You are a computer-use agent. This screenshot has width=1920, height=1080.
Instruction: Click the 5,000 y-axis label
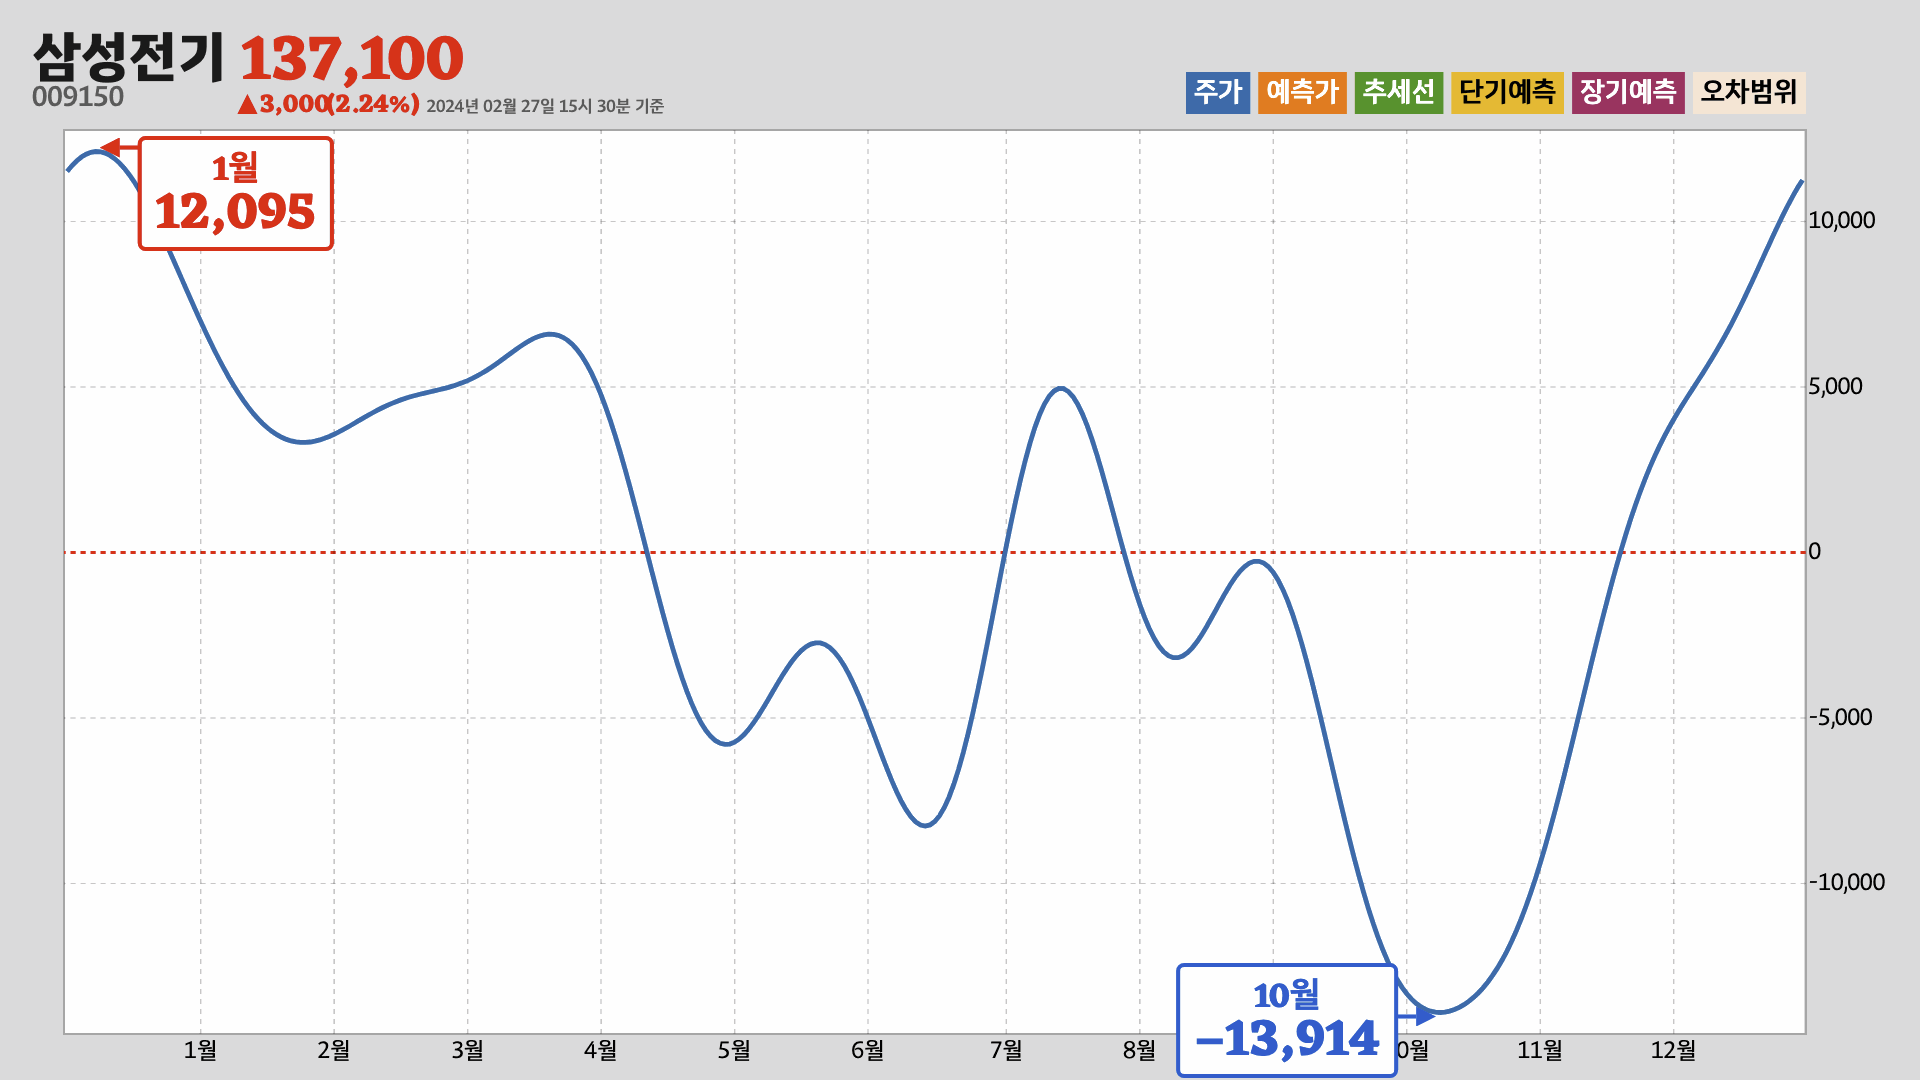click(x=1835, y=386)
